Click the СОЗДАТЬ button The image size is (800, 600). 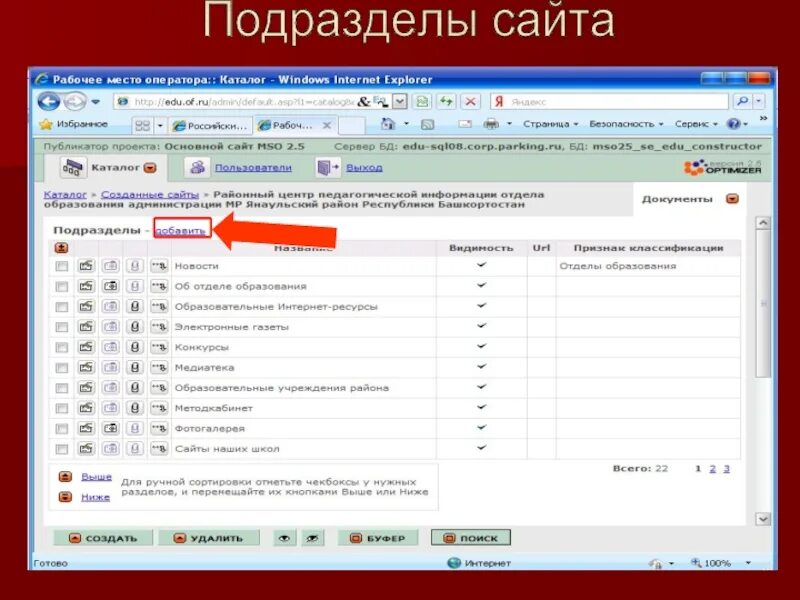[103, 538]
